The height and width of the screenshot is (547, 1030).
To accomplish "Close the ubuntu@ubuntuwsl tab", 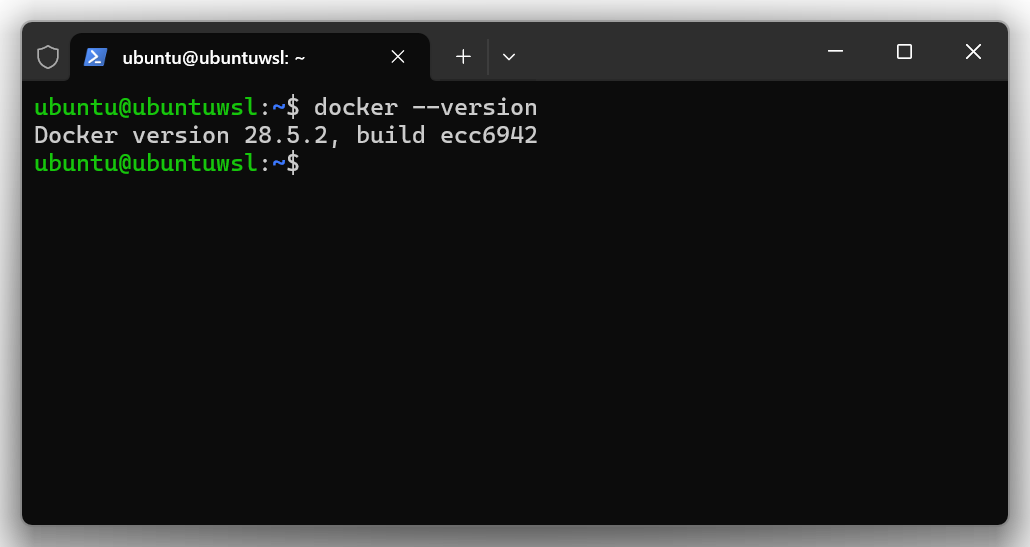I will pyautogui.click(x=398, y=57).
